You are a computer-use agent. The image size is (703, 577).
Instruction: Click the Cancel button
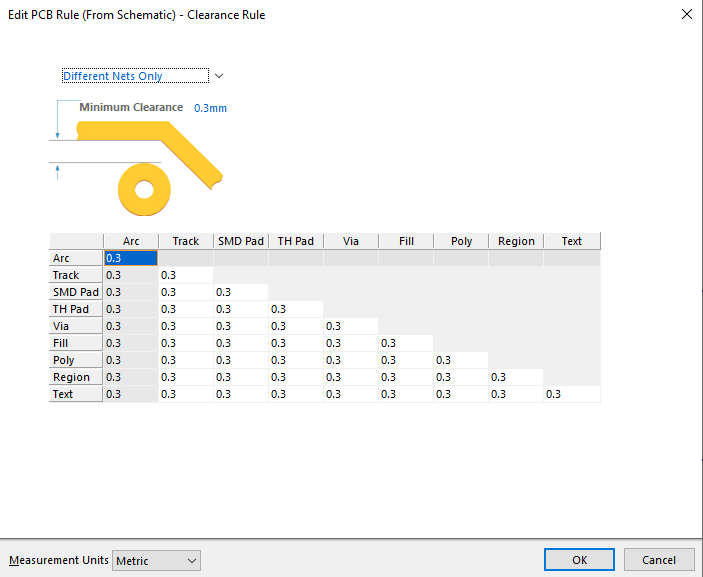click(659, 560)
